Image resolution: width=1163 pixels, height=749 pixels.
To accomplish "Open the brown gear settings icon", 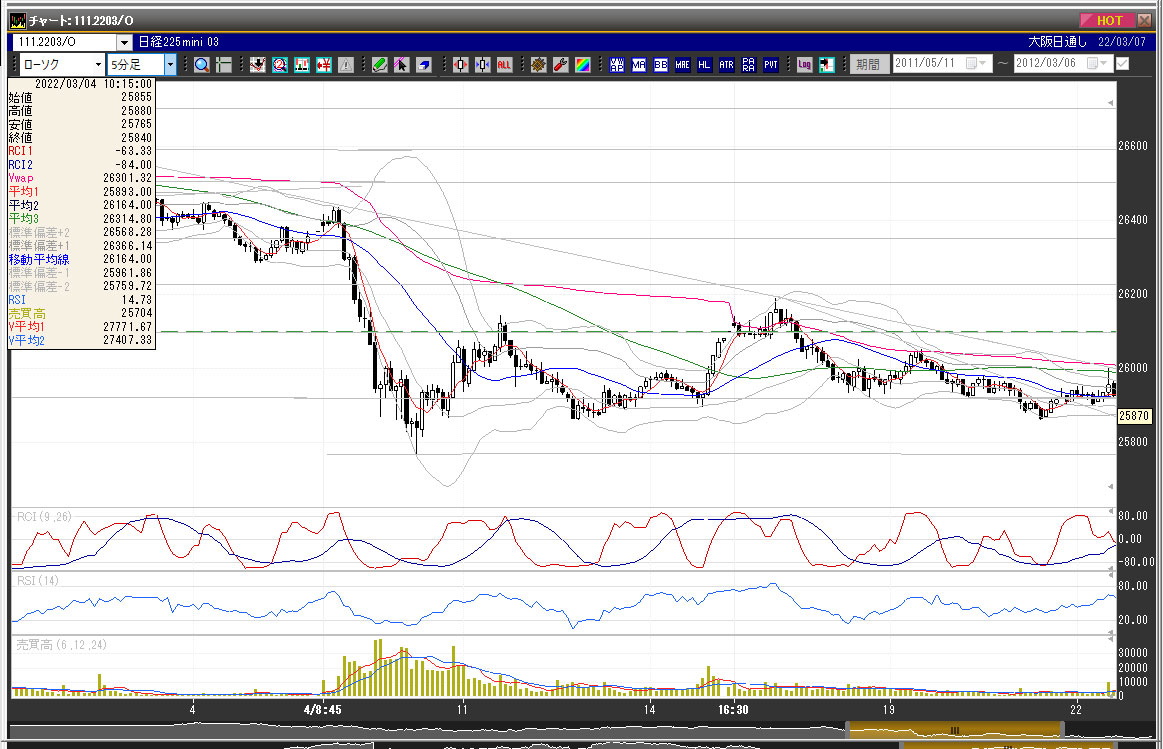I will [x=538, y=65].
